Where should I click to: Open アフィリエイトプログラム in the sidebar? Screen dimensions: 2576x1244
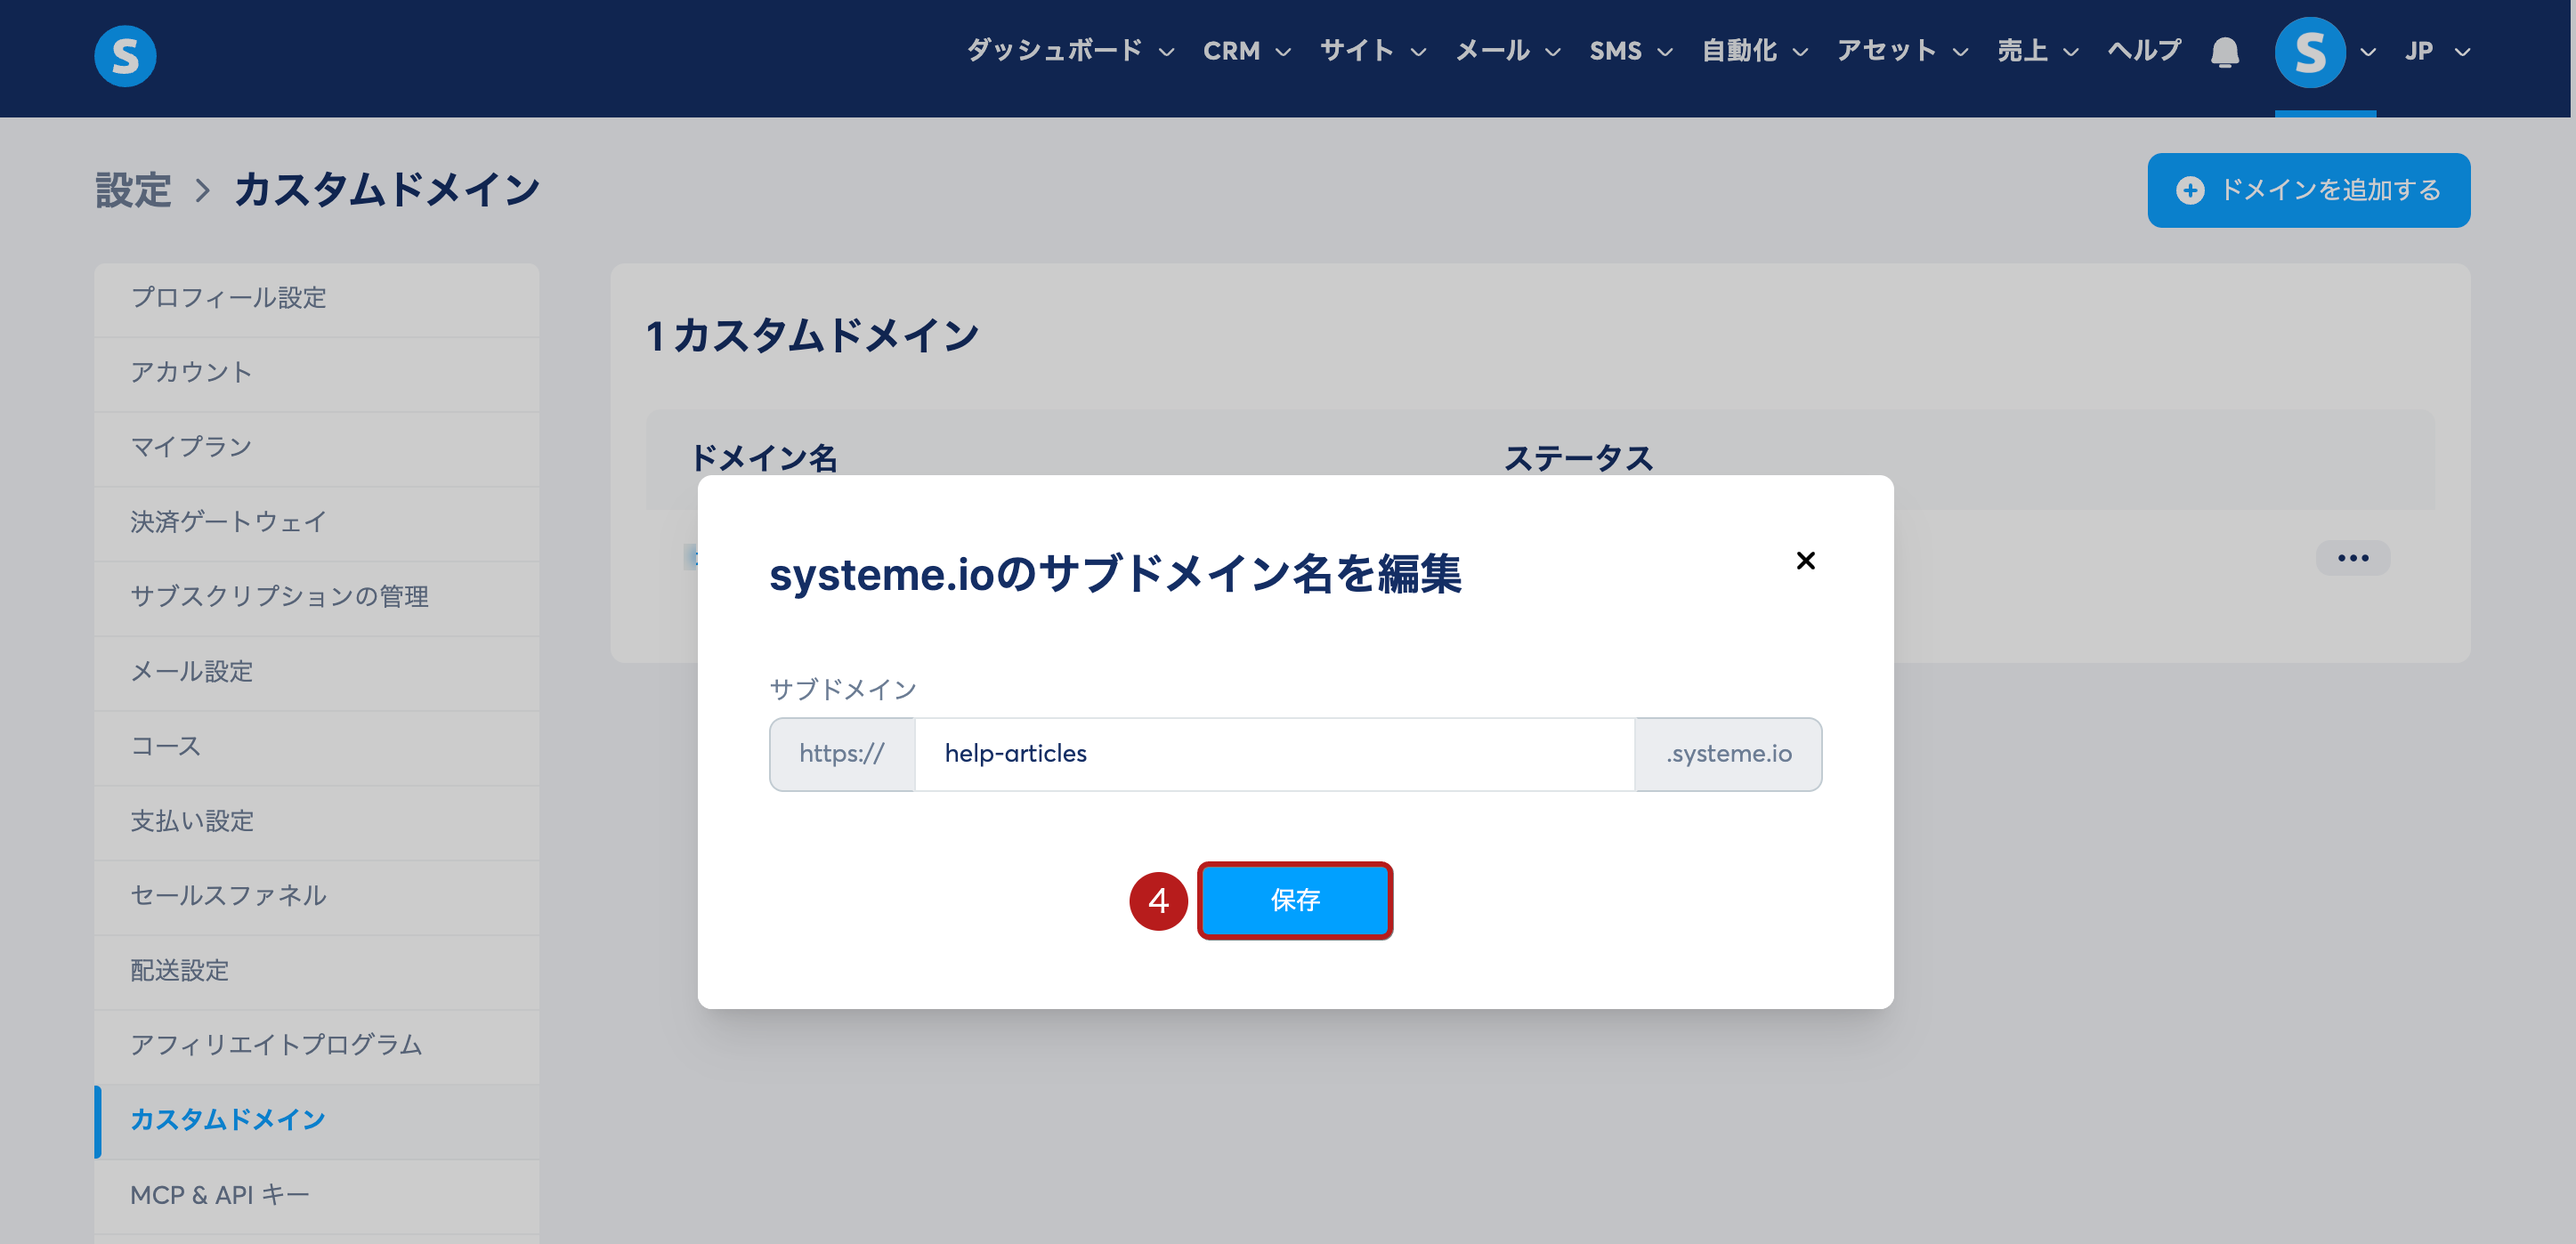tap(316, 1046)
